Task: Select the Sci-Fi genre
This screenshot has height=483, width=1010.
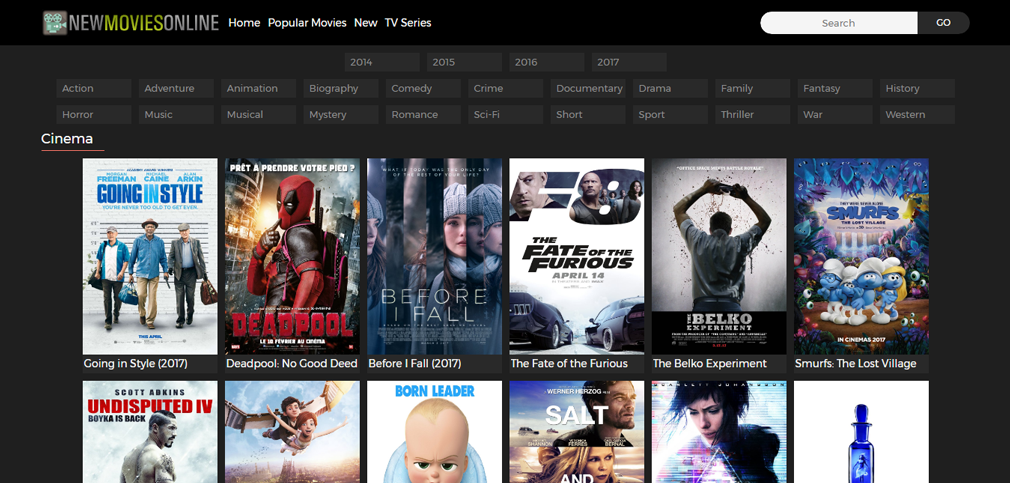Action: 506,115
